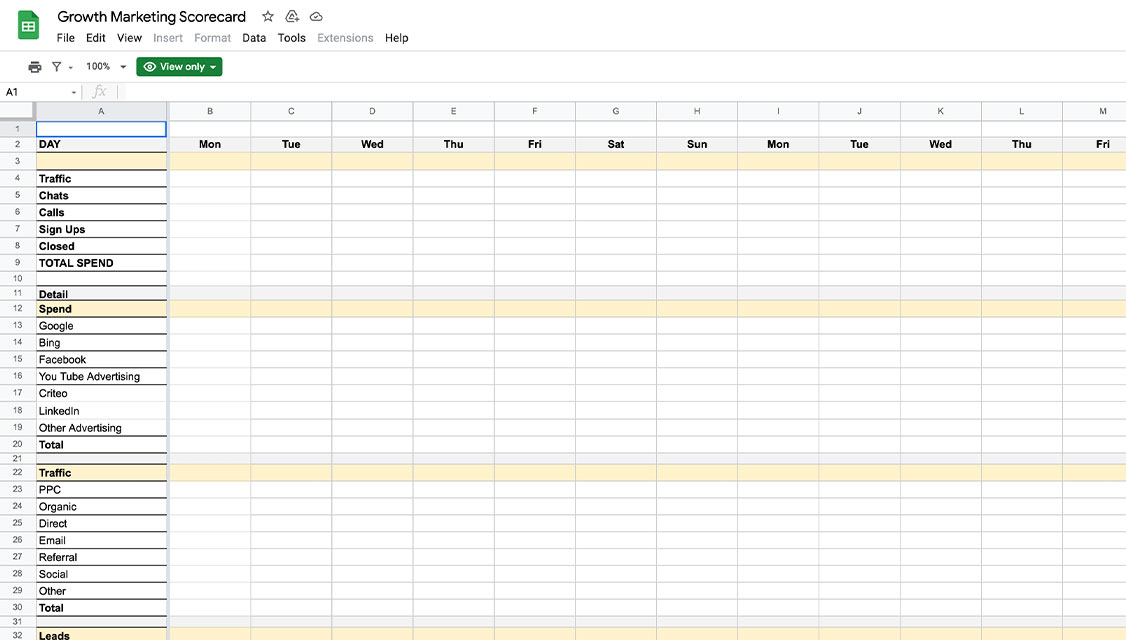Open the Tools menu
1126x640 pixels.
point(292,38)
